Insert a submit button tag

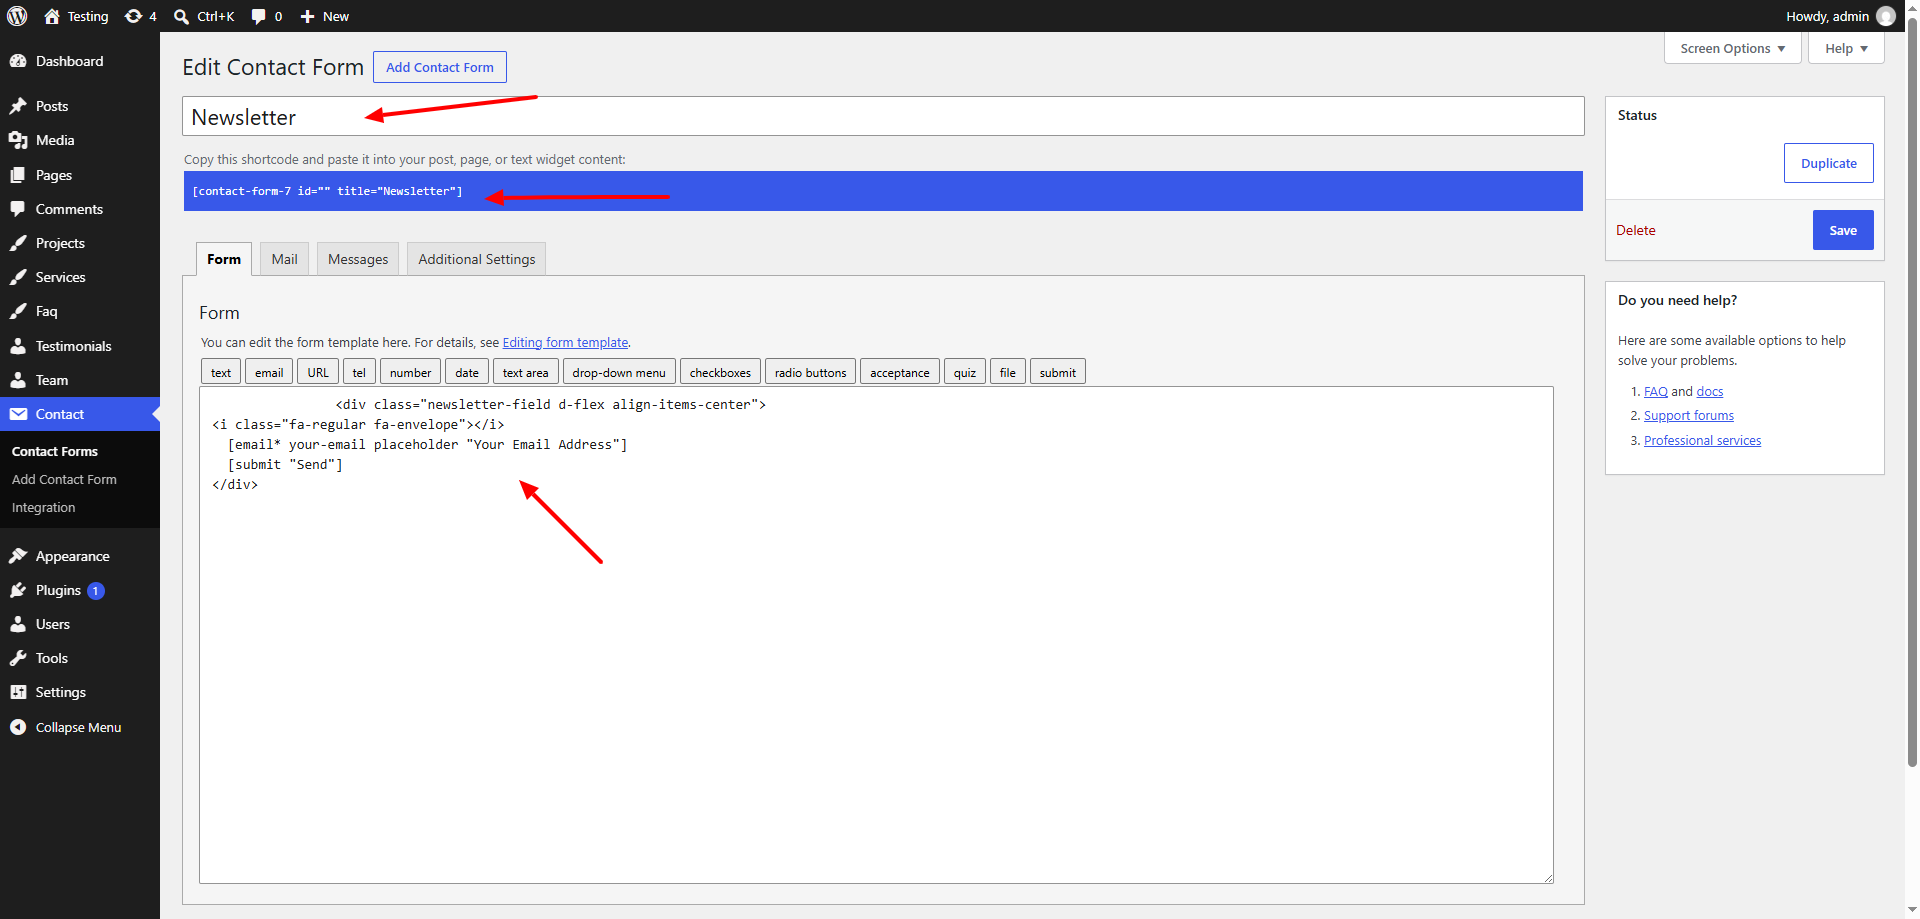[x=1057, y=372]
